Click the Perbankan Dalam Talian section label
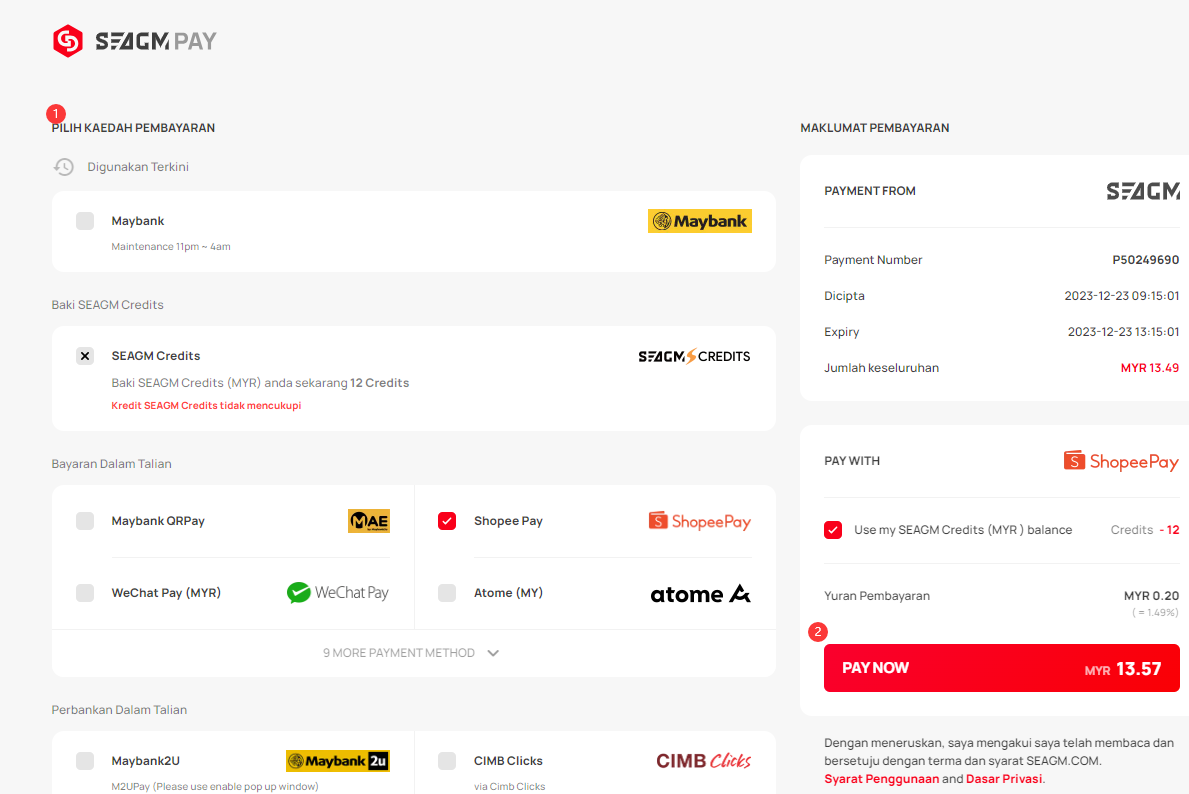This screenshot has width=1189, height=794. [x=119, y=710]
